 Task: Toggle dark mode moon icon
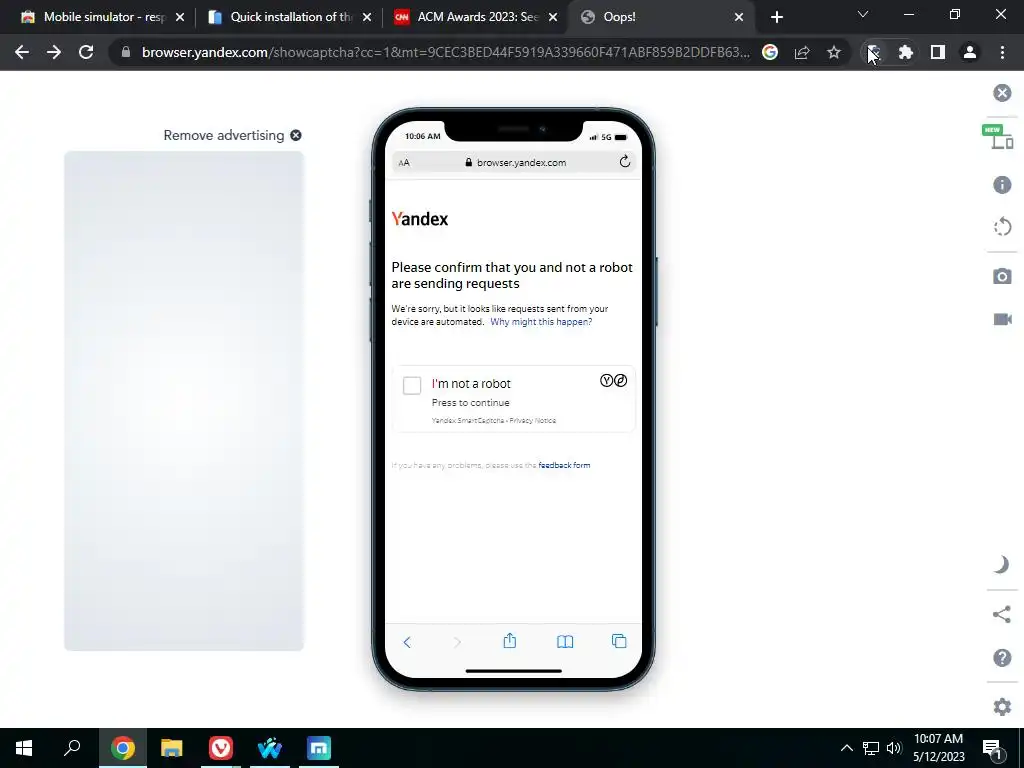pos(1002,564)
